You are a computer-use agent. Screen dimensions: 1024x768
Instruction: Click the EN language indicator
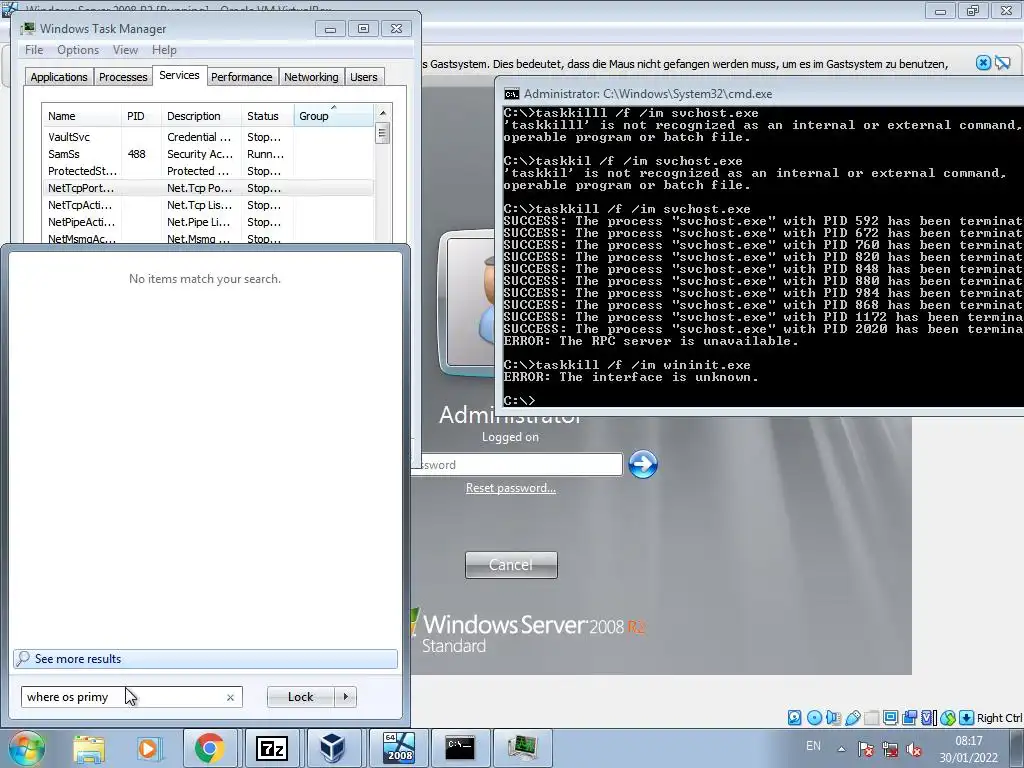click(x=813, y=746)
